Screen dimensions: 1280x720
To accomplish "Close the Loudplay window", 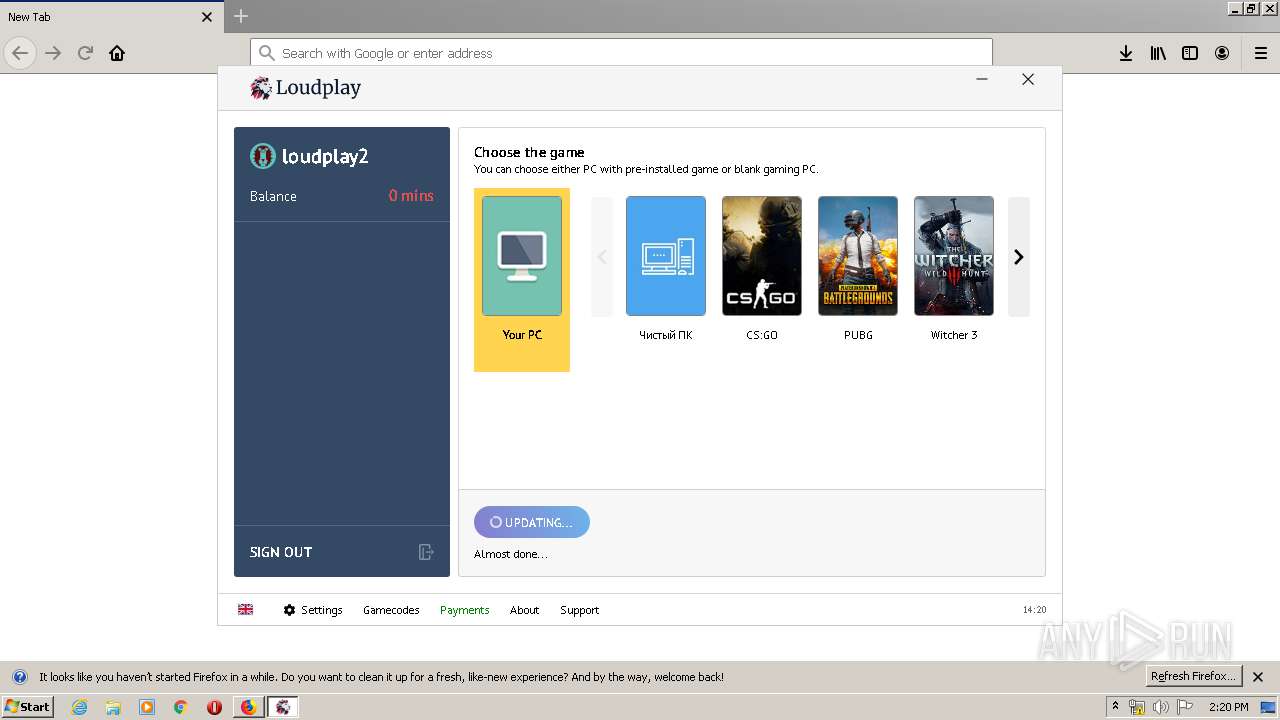I will [x=1028, y=79].
